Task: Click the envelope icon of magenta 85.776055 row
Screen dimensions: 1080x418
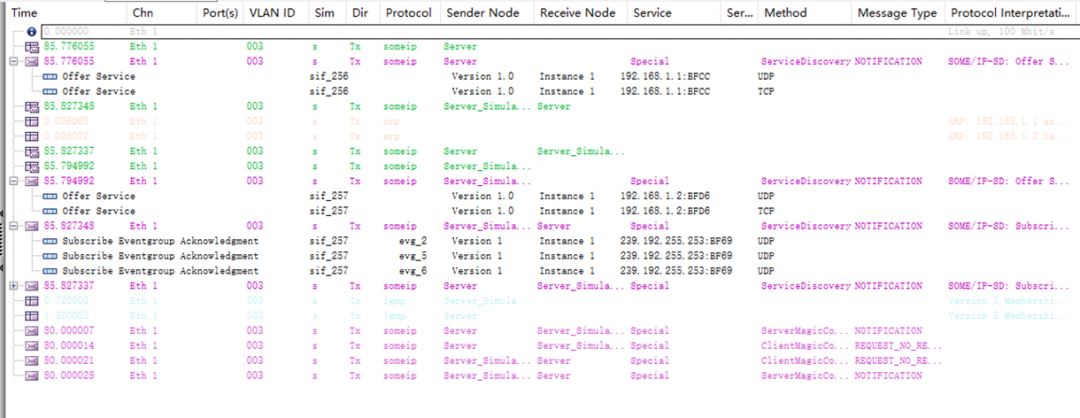Action: [x=32, y=61]
